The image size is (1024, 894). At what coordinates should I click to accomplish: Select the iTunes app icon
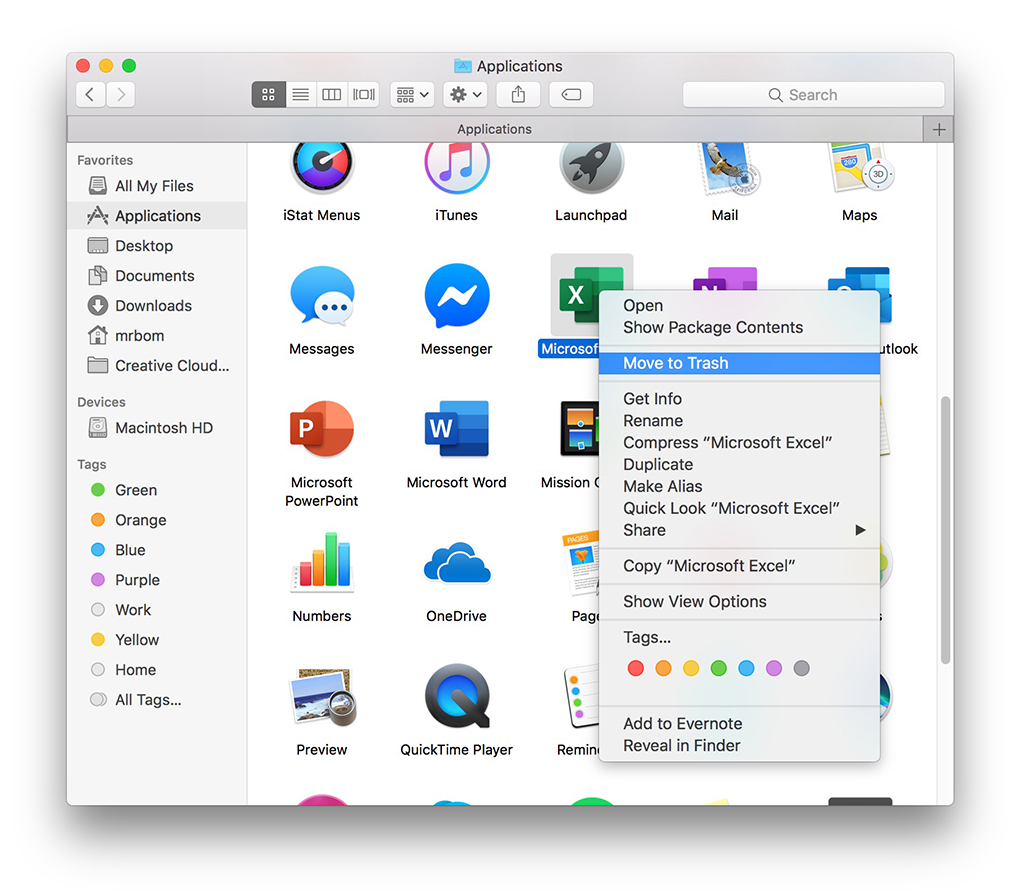point(456,168)
